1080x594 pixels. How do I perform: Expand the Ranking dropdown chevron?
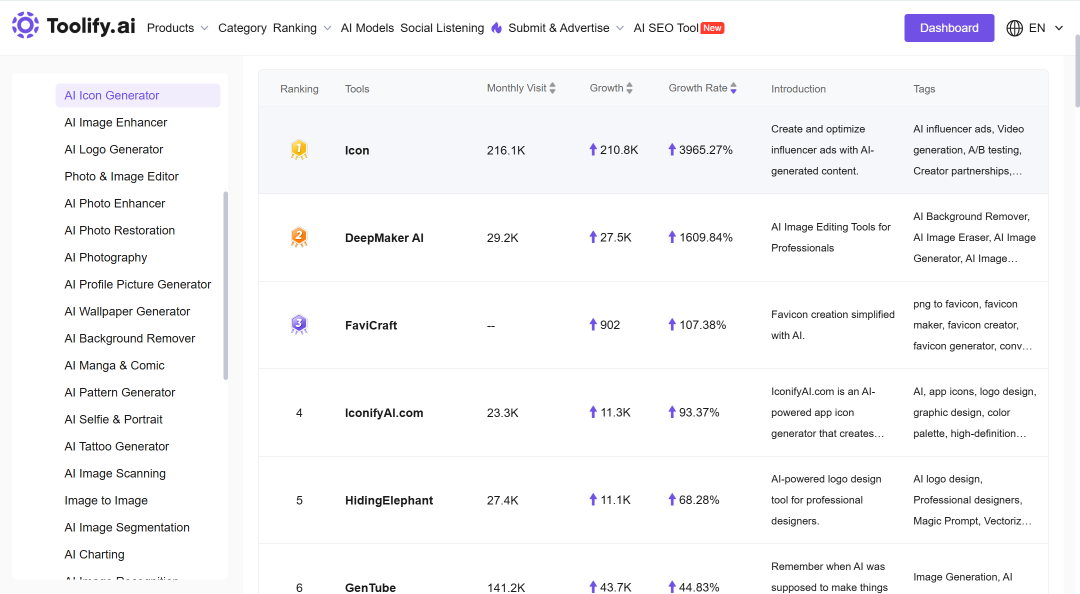click(327, 28)
